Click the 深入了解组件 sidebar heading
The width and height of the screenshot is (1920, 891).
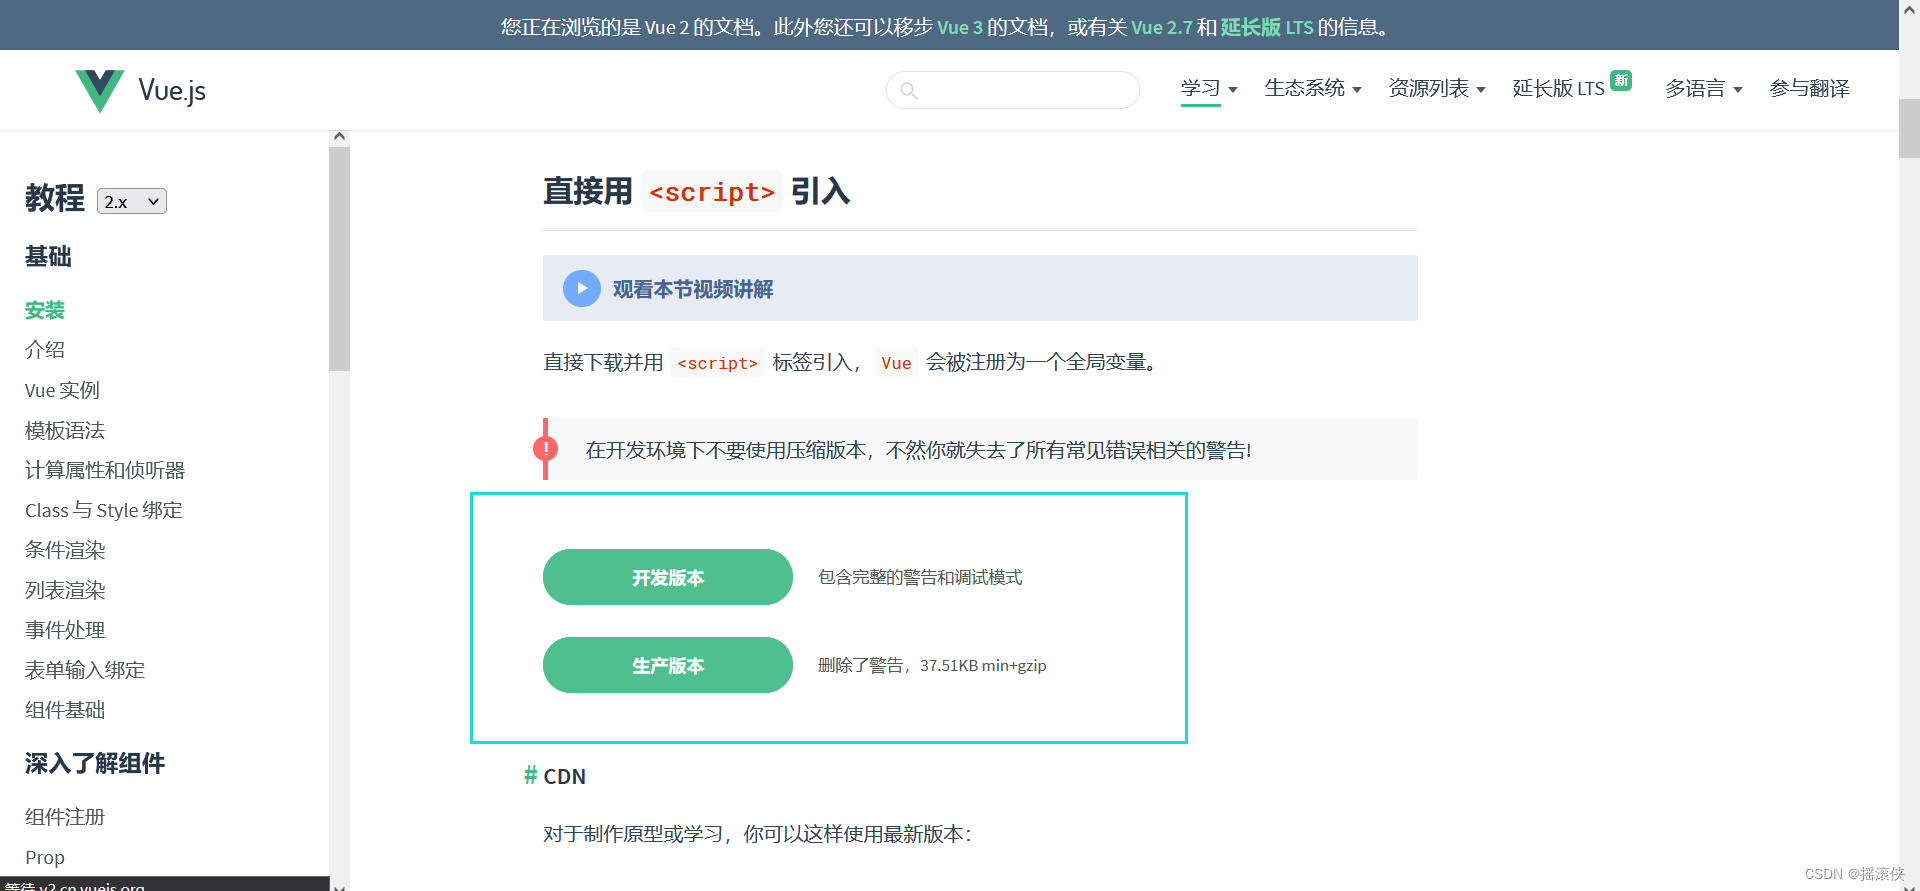click(x=95, y=763)
